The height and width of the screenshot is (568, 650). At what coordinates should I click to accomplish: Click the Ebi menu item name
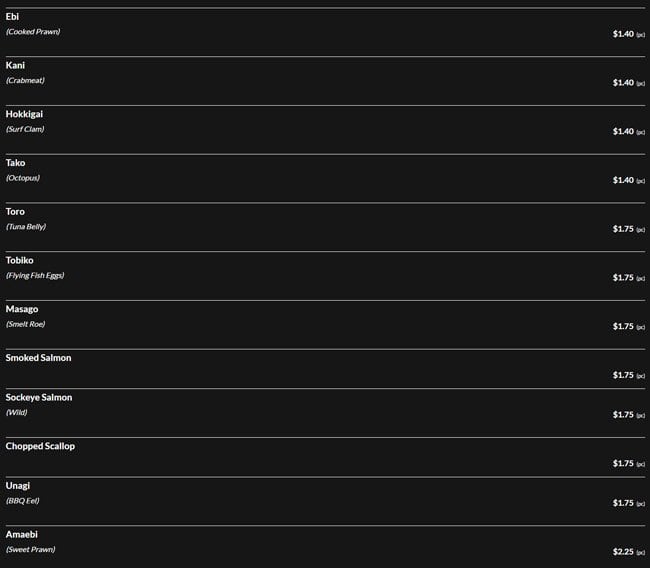[12, 17]
